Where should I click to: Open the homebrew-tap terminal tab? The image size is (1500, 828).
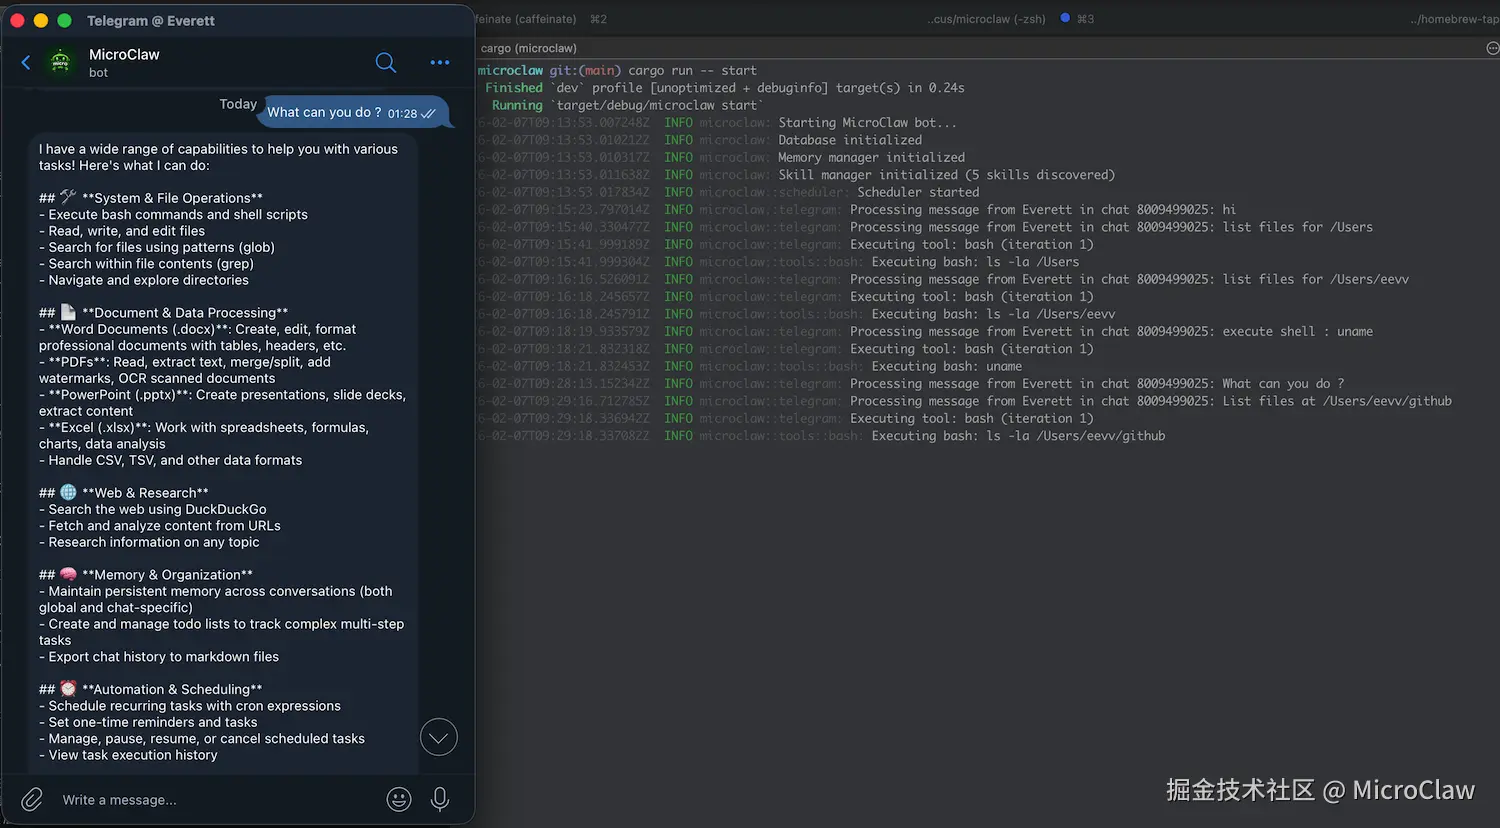coord(1453,18)
